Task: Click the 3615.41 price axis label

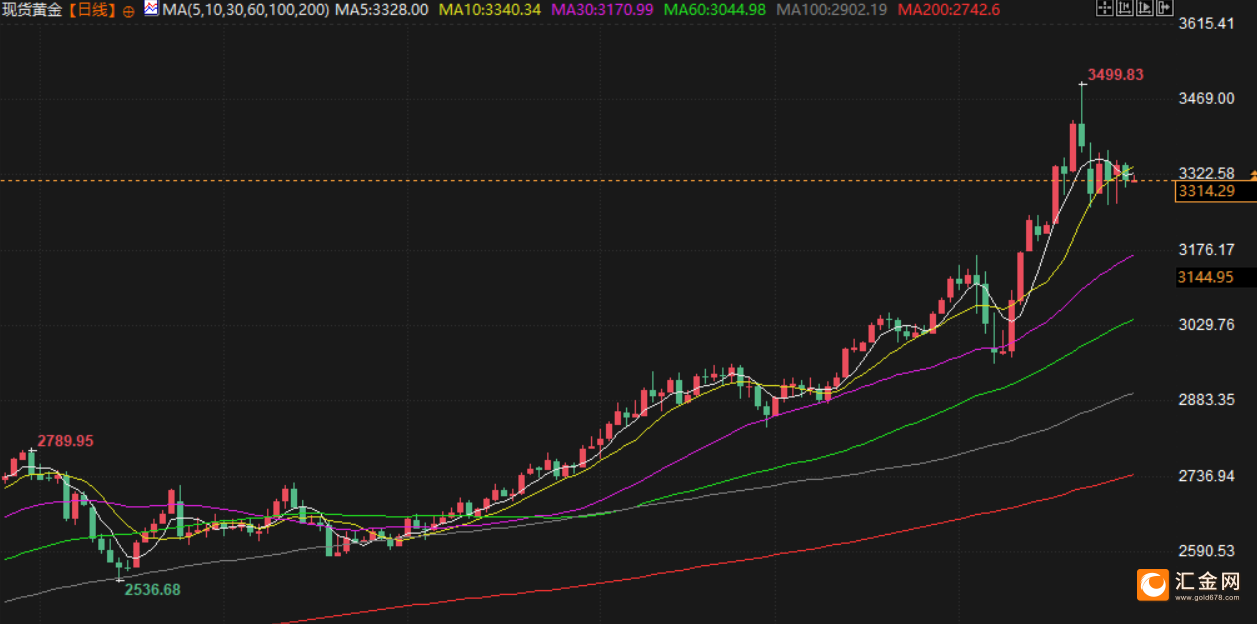Action: [1208, 23]
